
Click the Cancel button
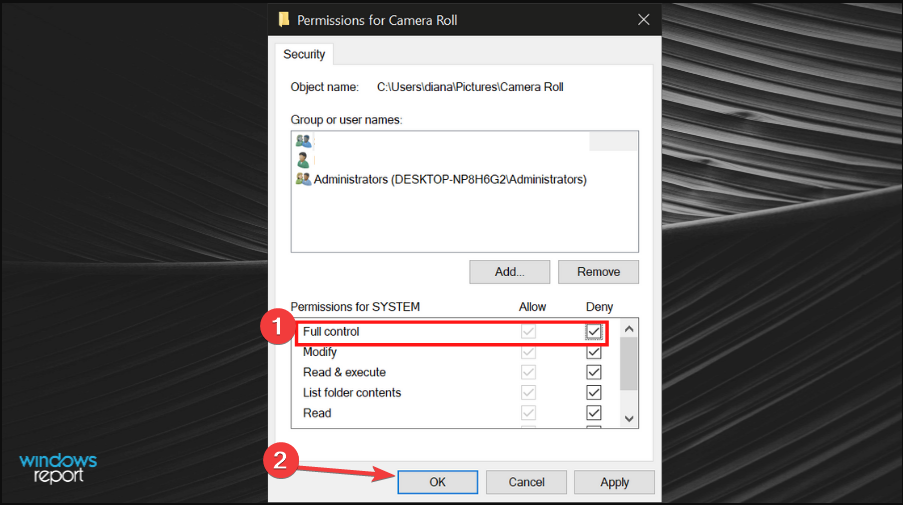[526, 482]
